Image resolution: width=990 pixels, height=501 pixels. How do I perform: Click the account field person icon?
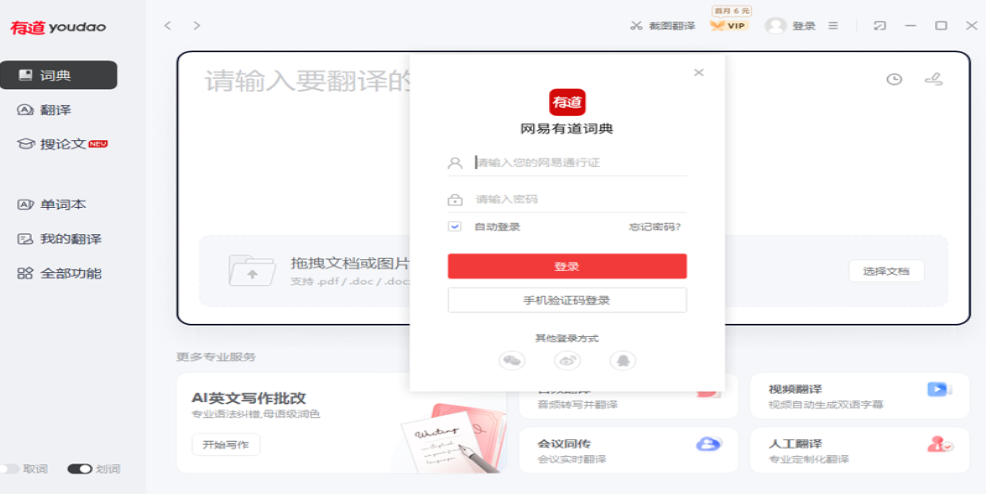coord(455,163)
